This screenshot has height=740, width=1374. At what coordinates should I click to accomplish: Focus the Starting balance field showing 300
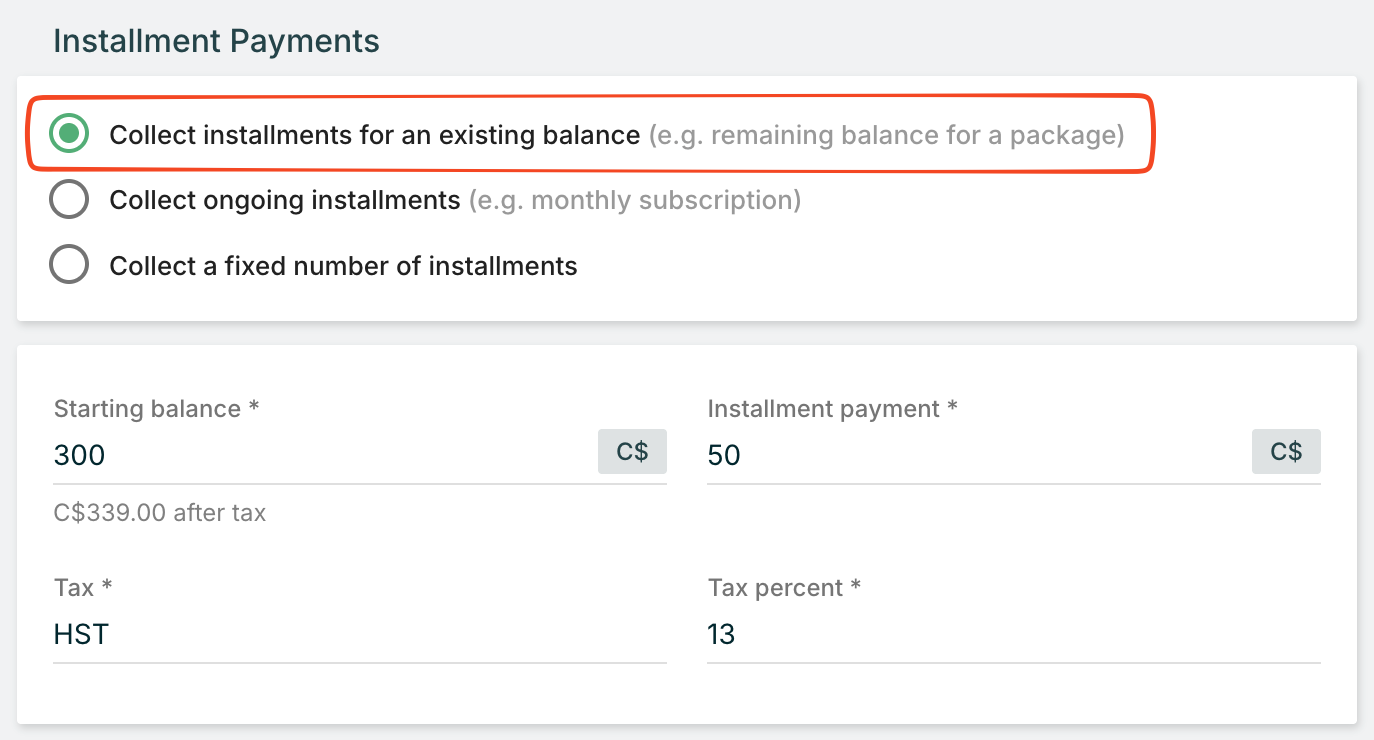tap(320, 456)
